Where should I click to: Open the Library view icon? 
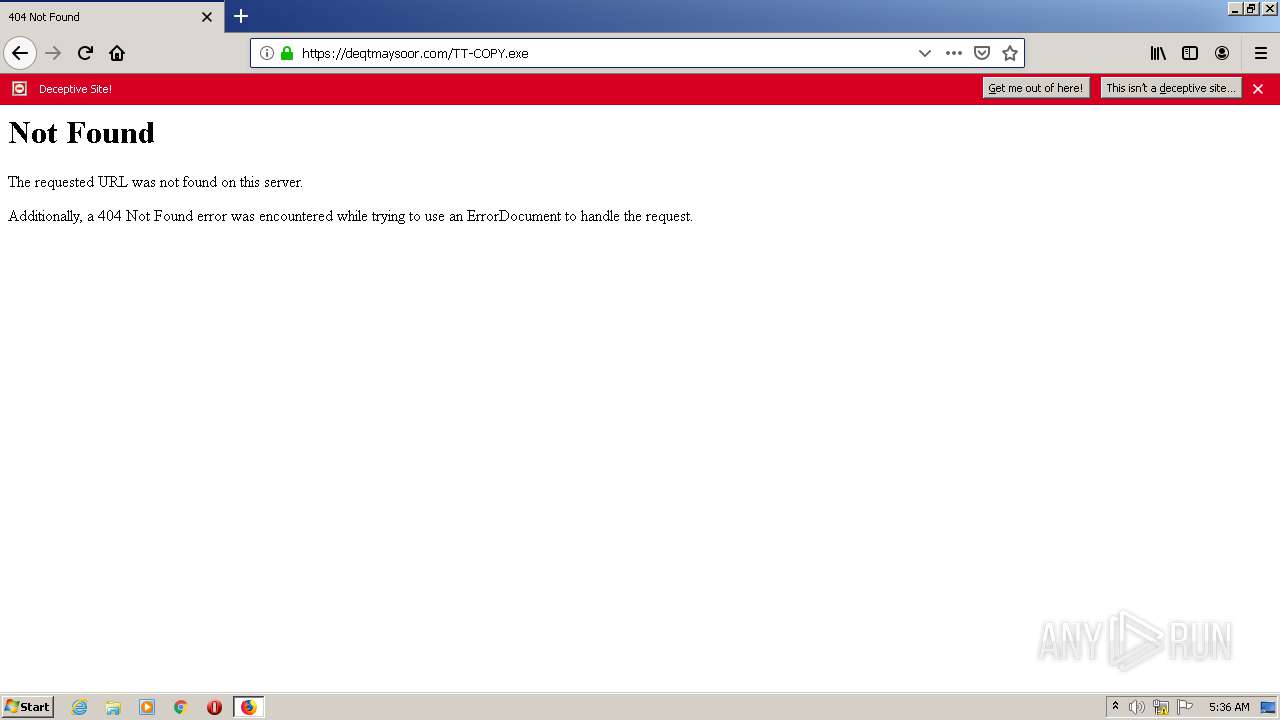1158,53
